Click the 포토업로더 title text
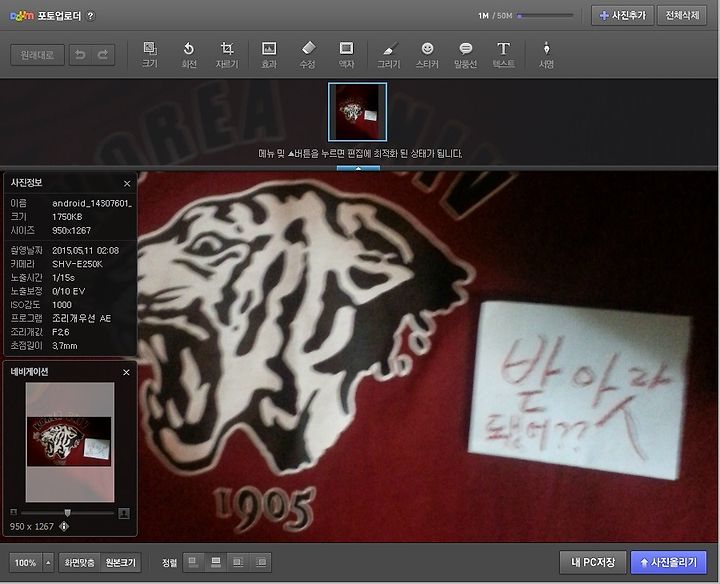 point(59,16)
